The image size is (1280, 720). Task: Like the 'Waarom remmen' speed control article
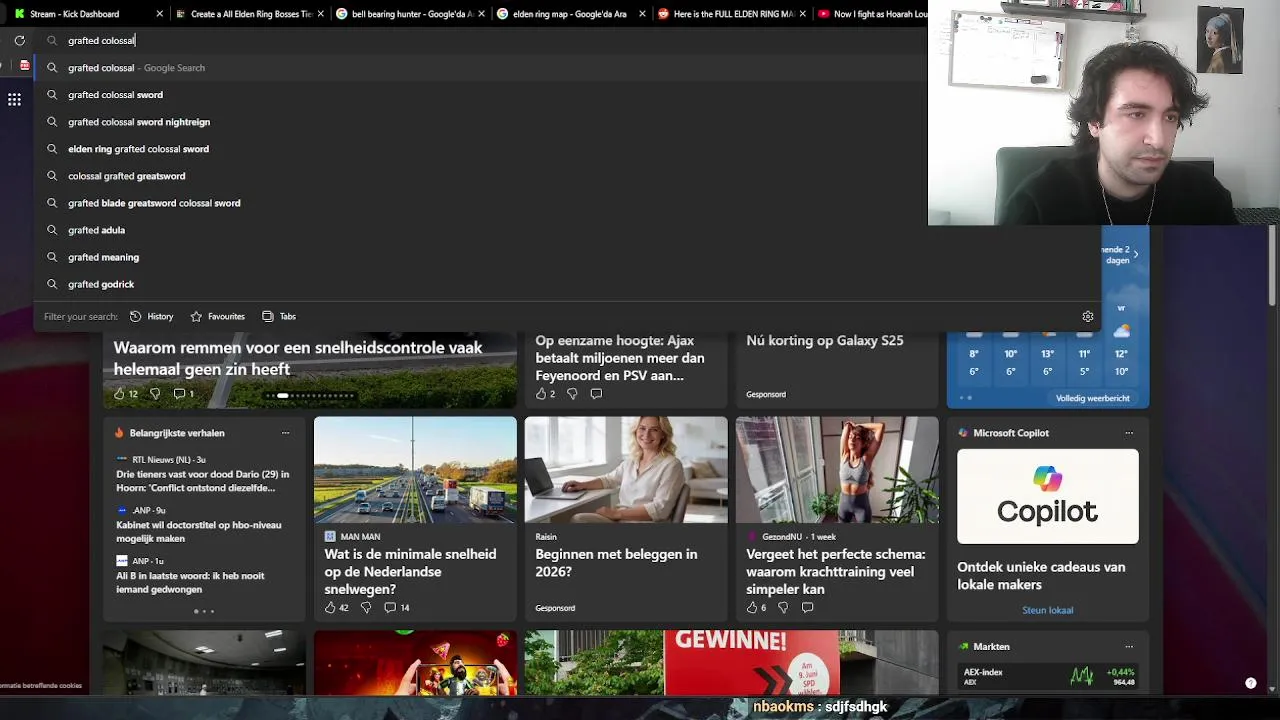(x=119, y=394)
